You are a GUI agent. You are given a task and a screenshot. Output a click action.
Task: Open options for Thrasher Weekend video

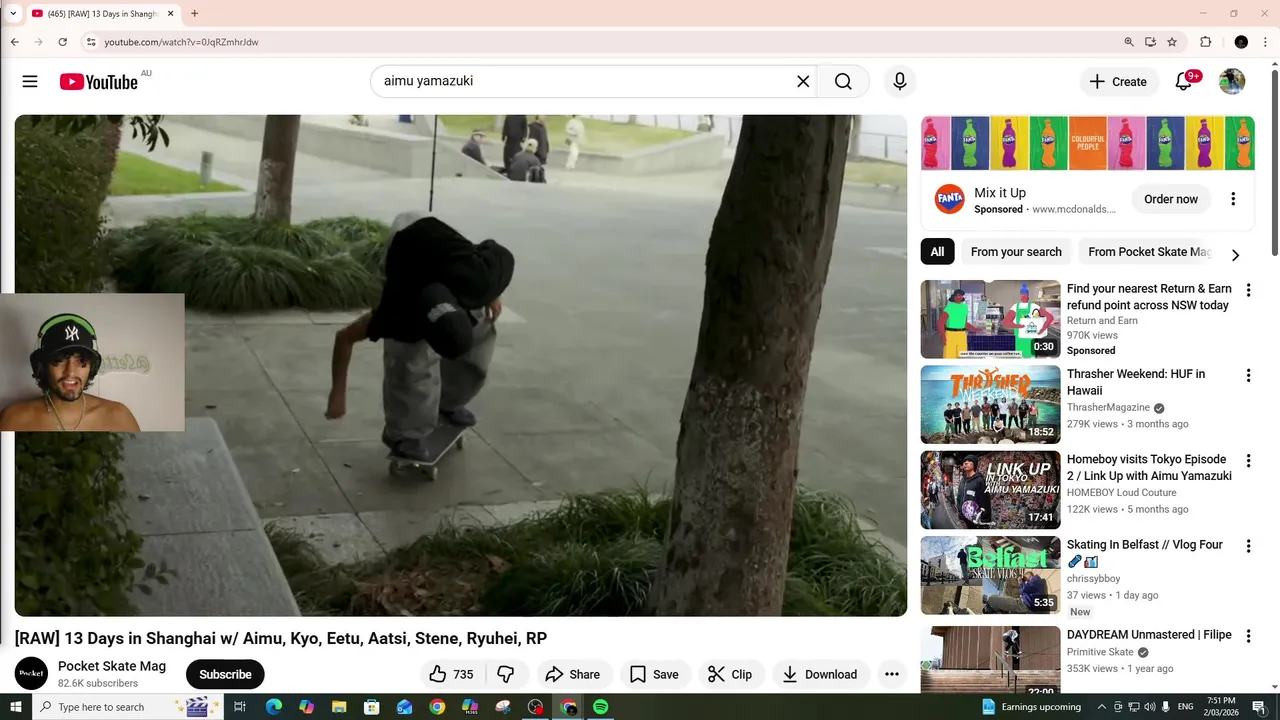[x=1248, y=376]
